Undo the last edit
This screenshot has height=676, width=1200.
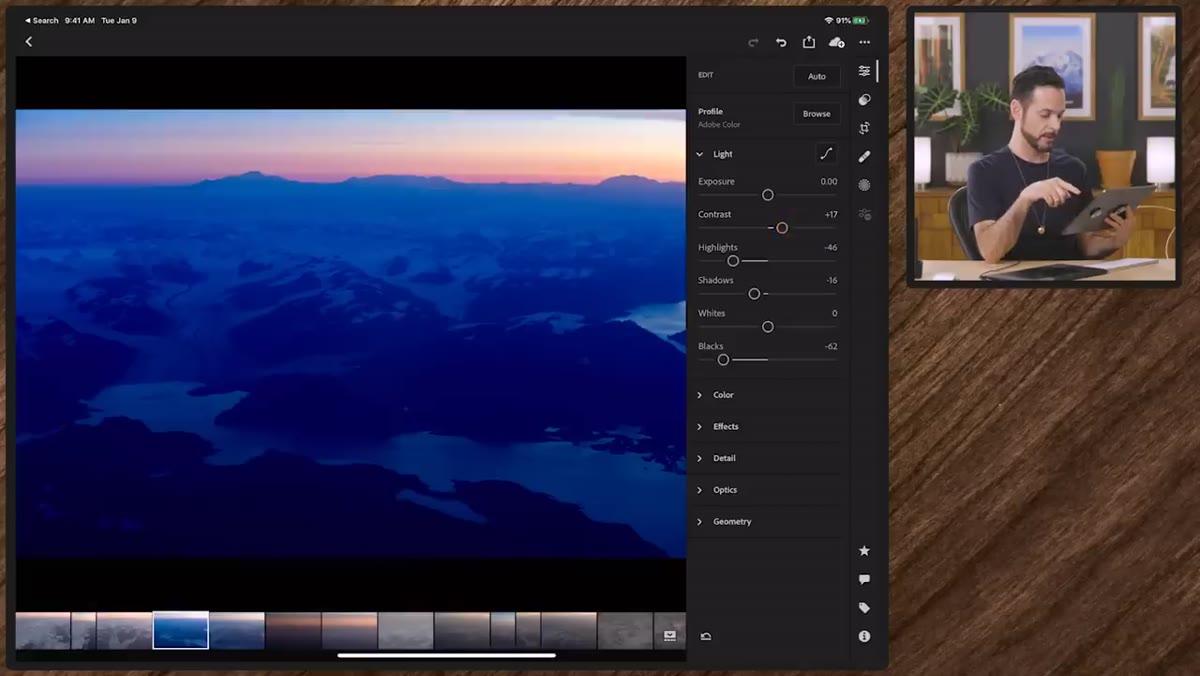coord(781,42)
